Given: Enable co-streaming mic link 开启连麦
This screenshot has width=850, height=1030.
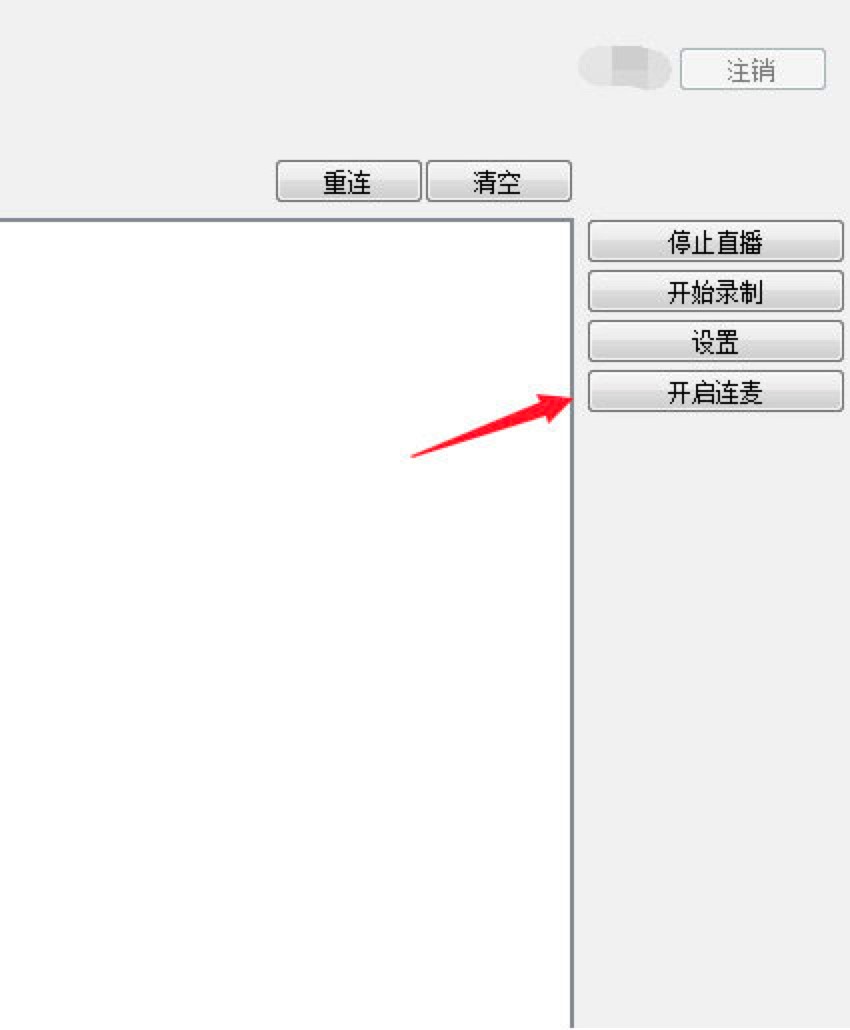Looking at the screenshot, I should point(715,392).
